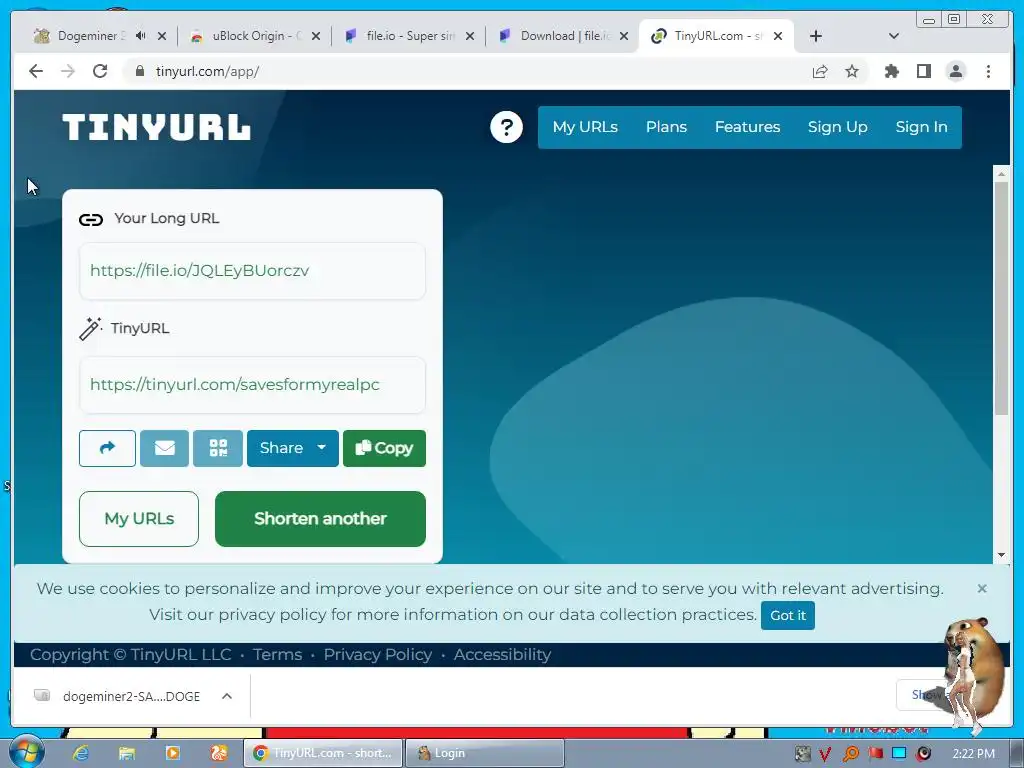This screenshot has width=1024, height=768.
Task: Reload the current page
Action: tap(100, 71)
